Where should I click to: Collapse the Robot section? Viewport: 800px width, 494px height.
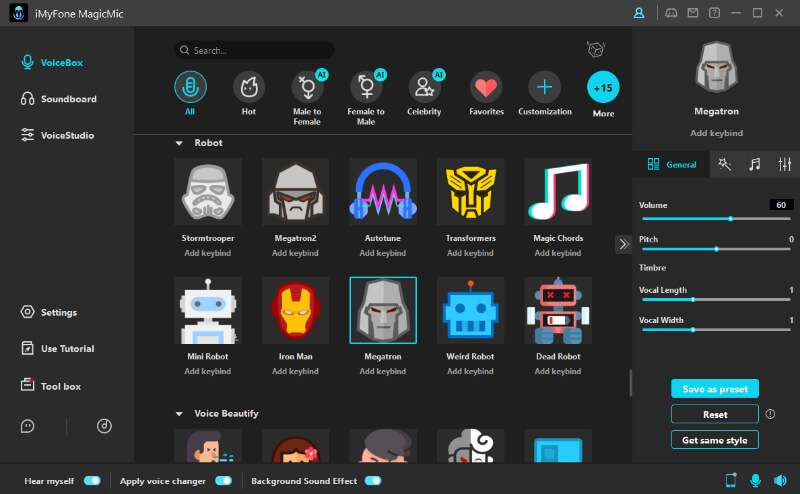pyautogui.click(x=179, y=143)
